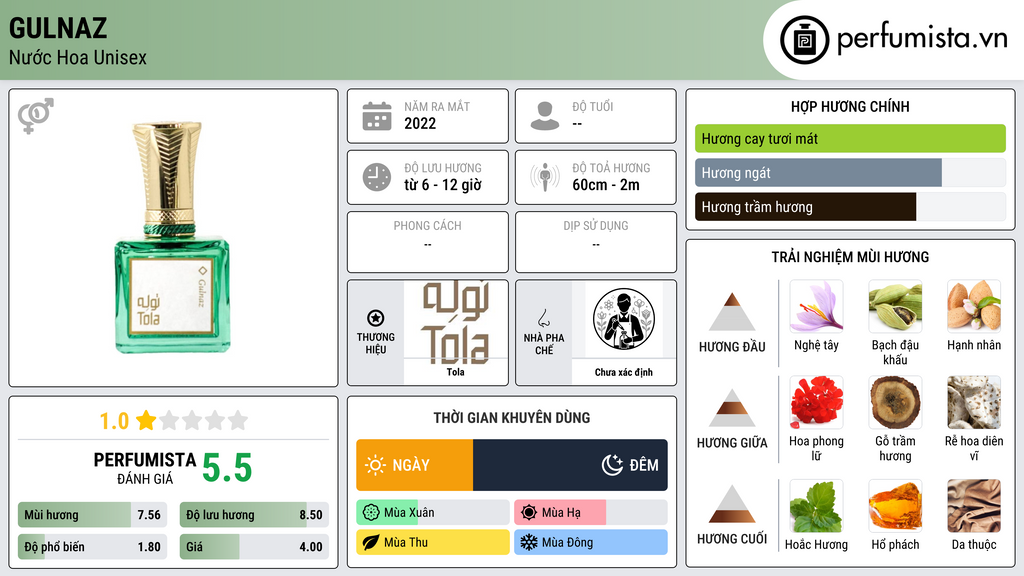
Task: Select the Hoa phong lữ geranium image
Action: tap(816, 402)
